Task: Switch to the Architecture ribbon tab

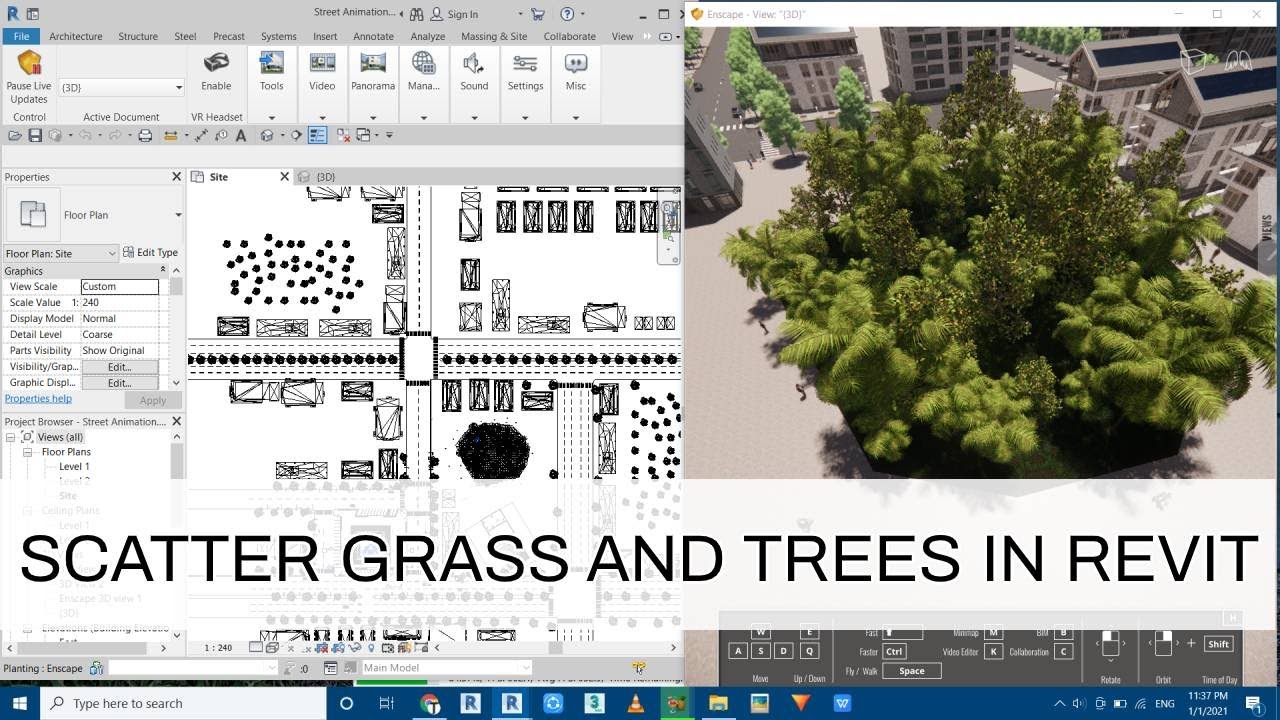Action: click(76, 36)
